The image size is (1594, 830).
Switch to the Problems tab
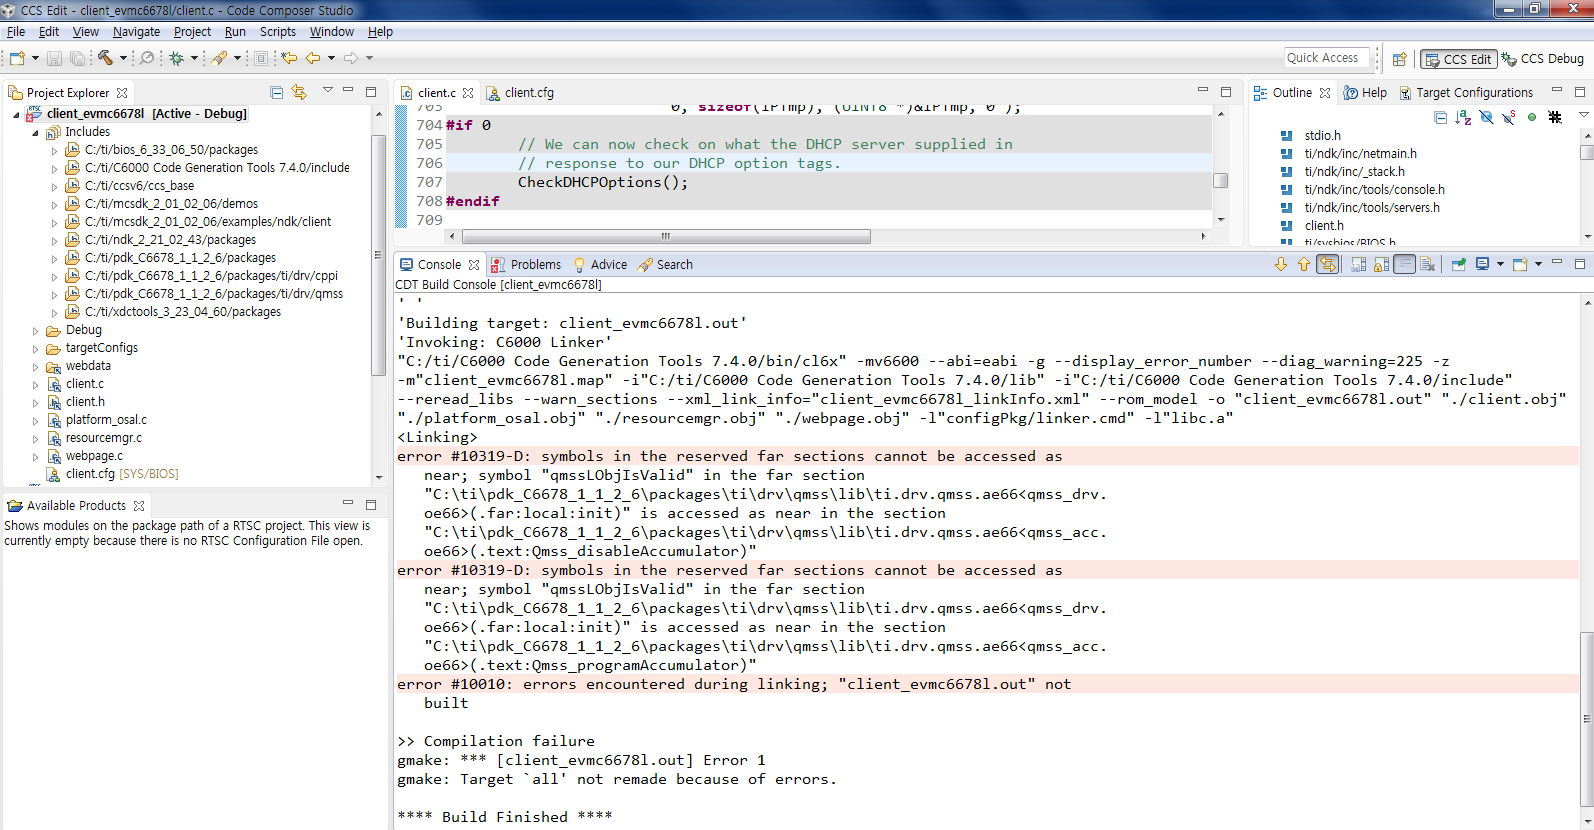(526, 264)
